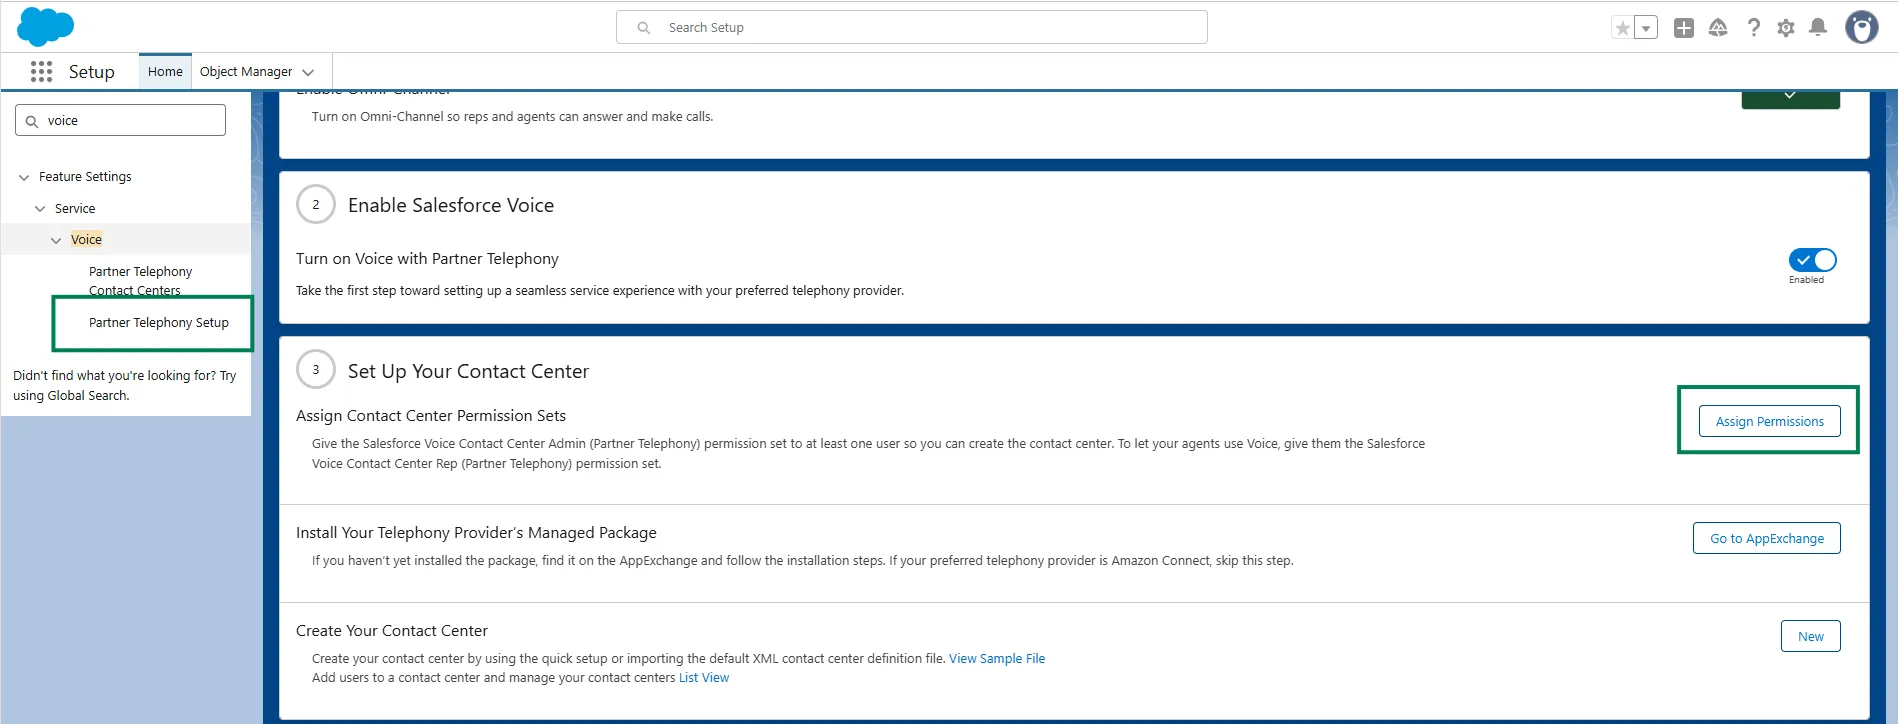Open the Object Manager tab
Image resolution: width=1898 pixels, height=724 pixels.
[246, 71]
